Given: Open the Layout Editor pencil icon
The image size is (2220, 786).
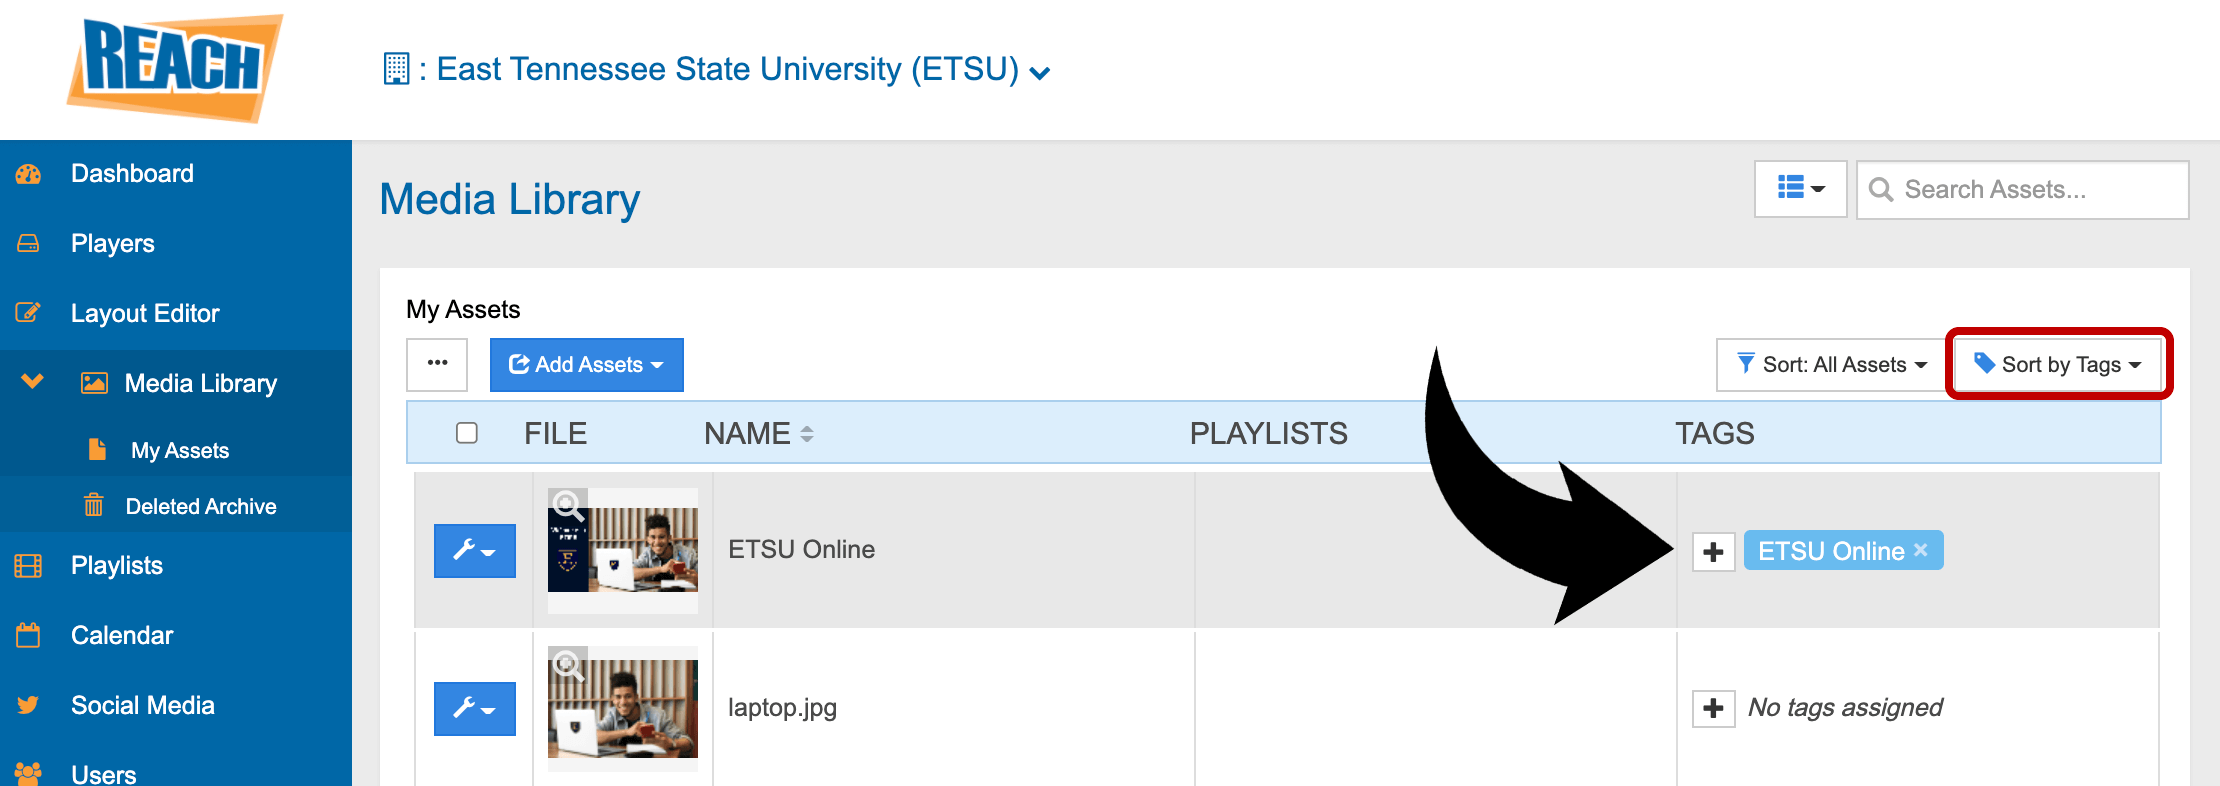Looking at the screenshot, I should click(x=28, y=313).
